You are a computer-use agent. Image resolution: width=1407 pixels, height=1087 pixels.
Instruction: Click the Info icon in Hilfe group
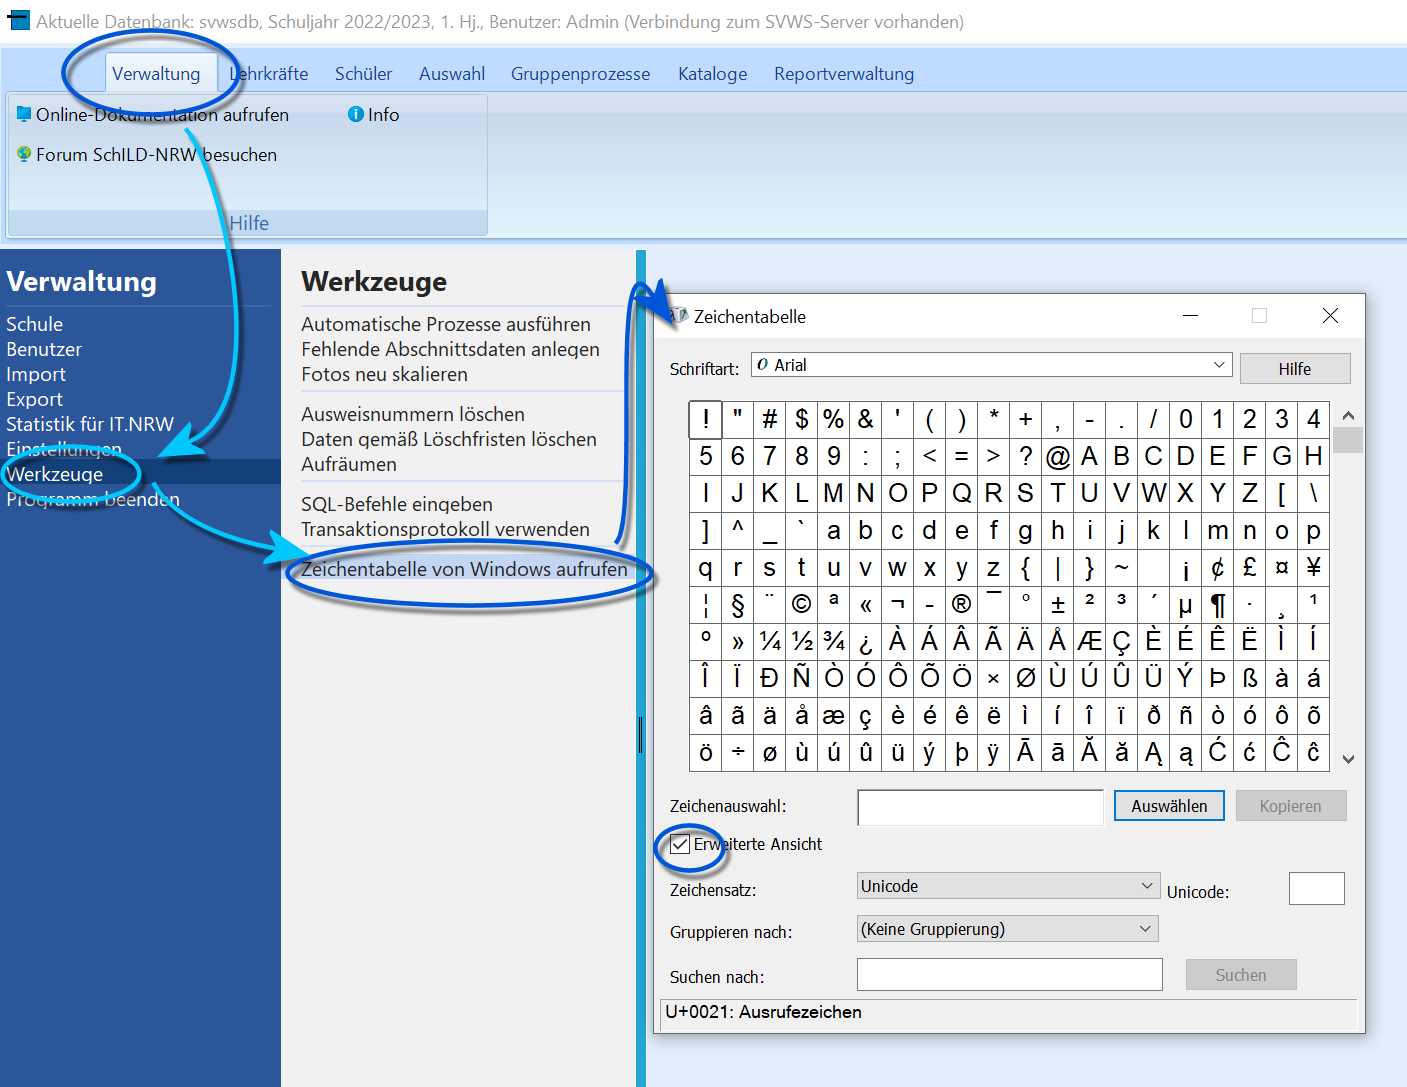[x=355, y=115]
